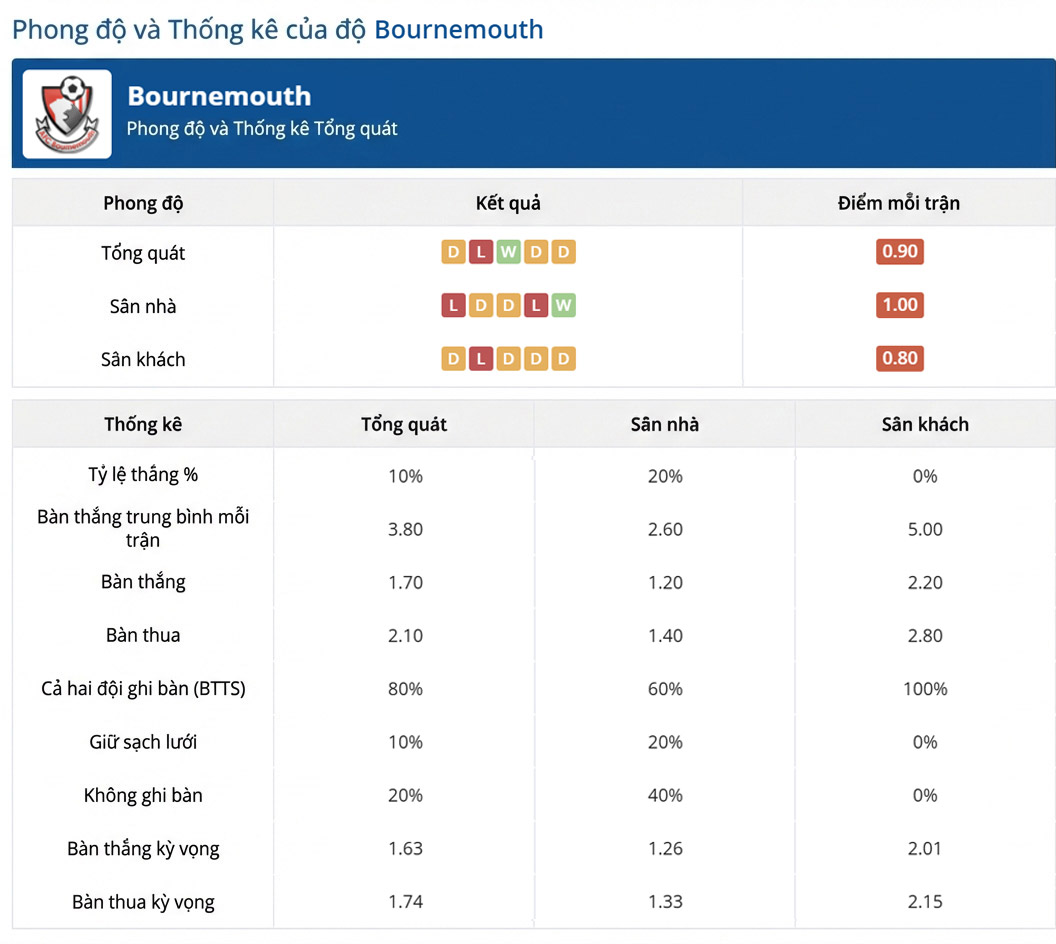The width and height of the screenshot is (1056, 944).
Task: Click the 100% BTTS away value
Action: [925, 689]
